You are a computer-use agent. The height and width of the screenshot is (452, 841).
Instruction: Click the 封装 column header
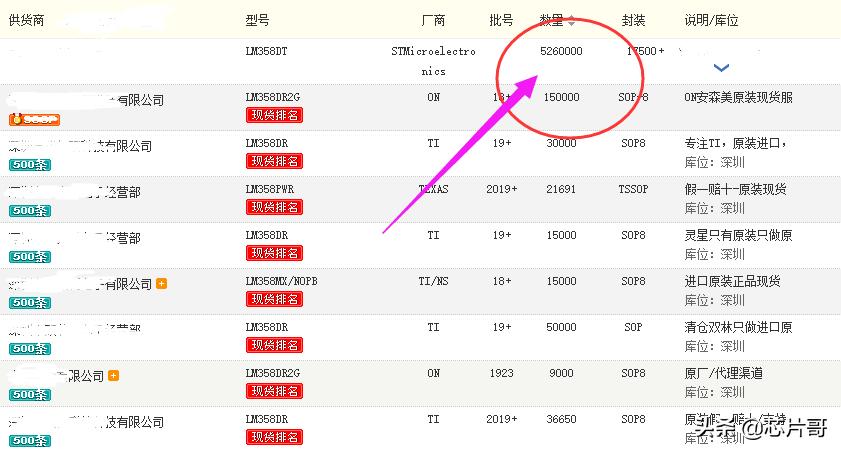[633, 21]
